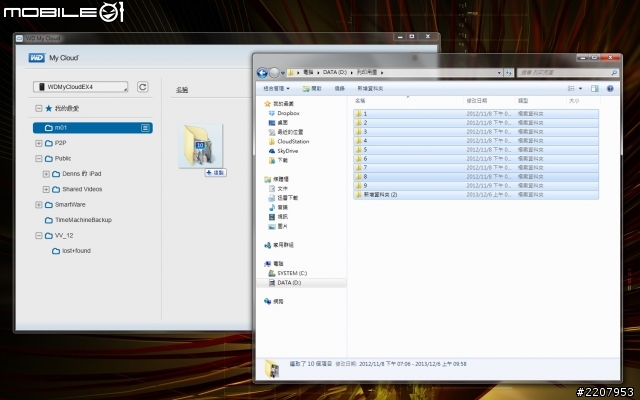Click the blue help question mark icon
This screenshot has height=400, width=640.
[610, 89]
